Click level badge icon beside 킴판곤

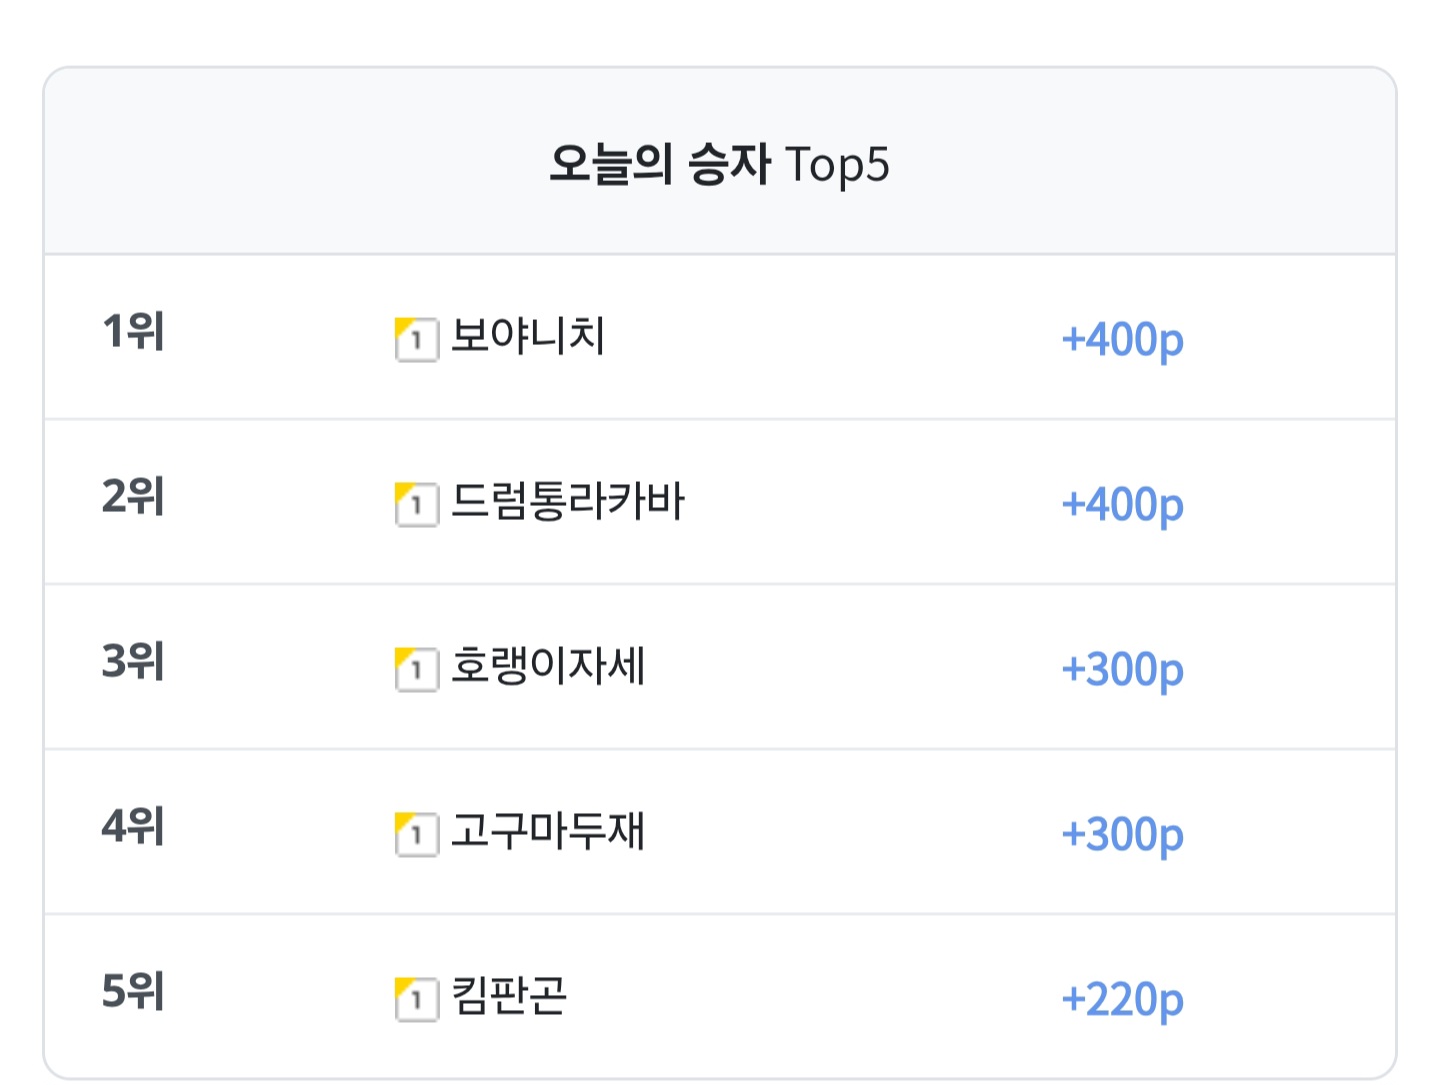click(417, 999)
